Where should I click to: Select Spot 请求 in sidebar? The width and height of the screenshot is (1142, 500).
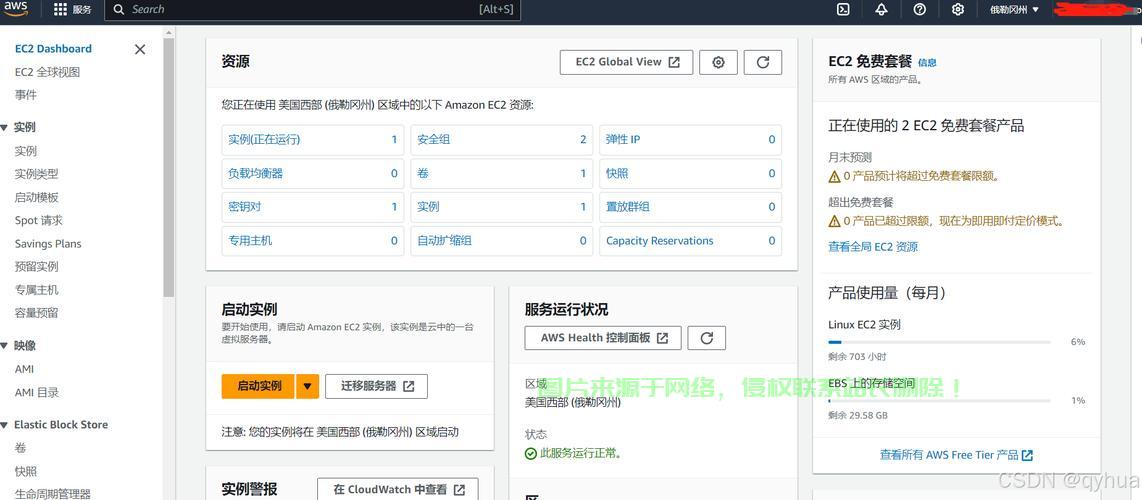tap(39, 220)
